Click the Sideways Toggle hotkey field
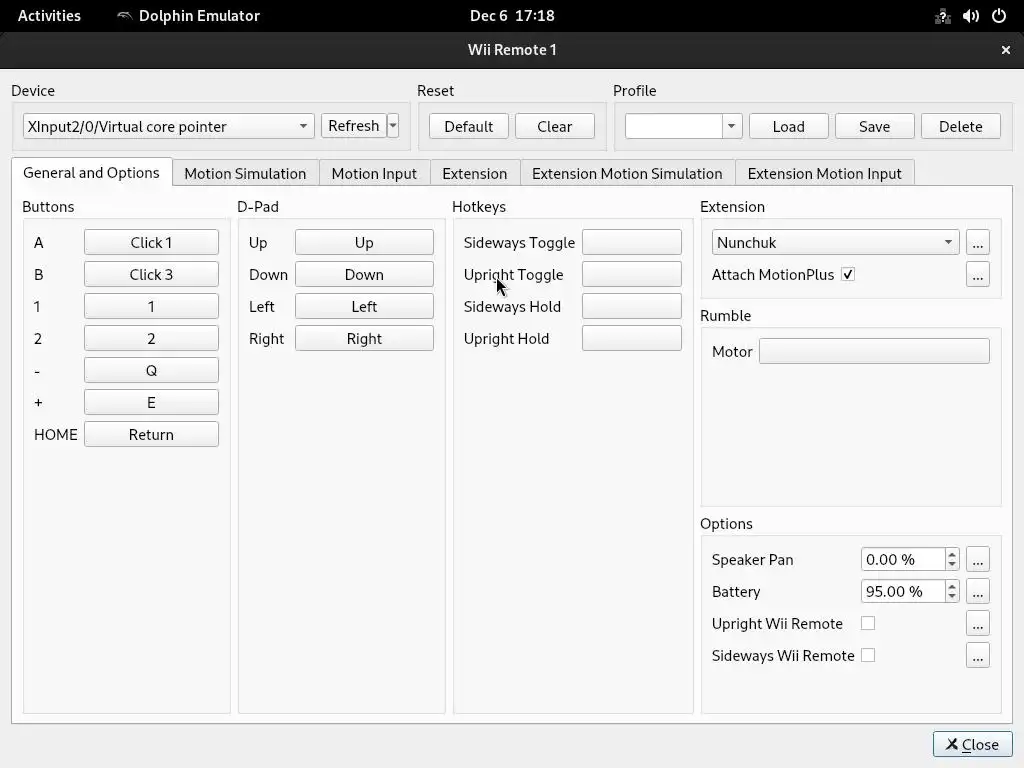1024x768 pixels. pyautogui.click(x=632, y=242)
